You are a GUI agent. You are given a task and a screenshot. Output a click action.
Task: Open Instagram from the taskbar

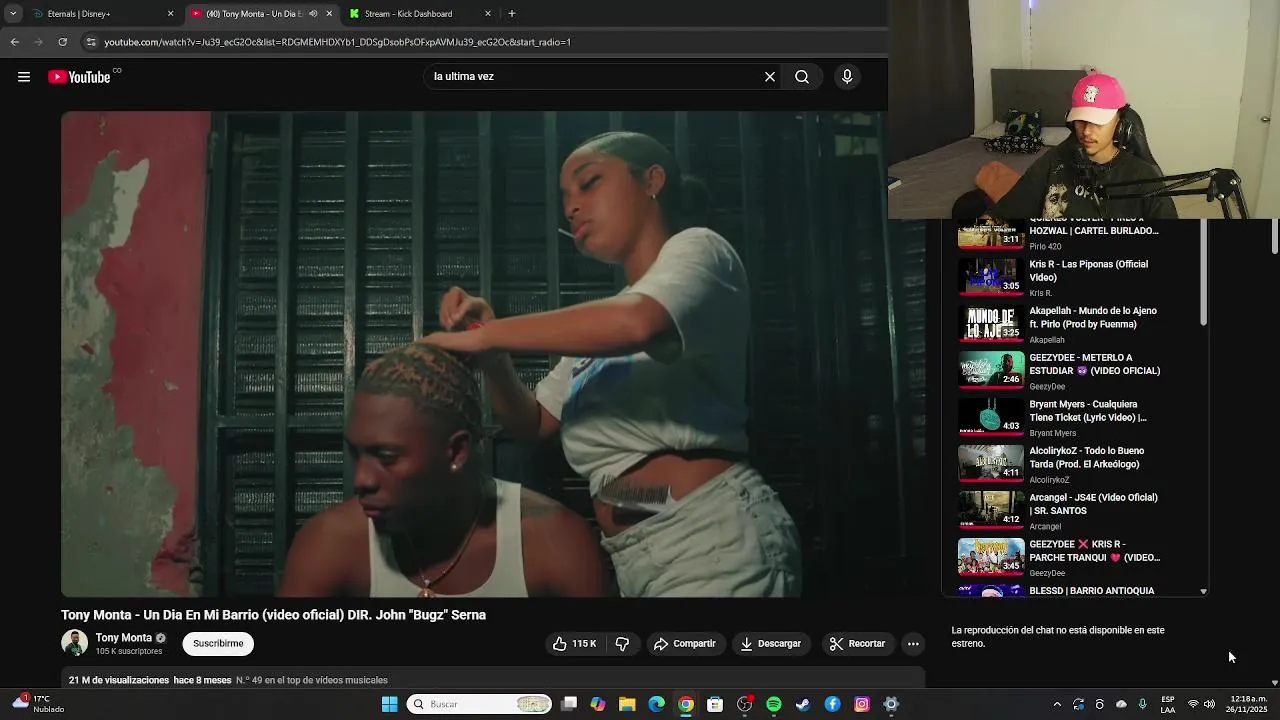click(862, 704)
